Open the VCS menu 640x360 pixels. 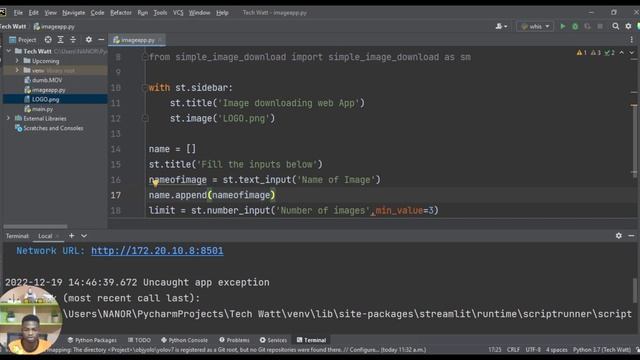tap(178, 13)
